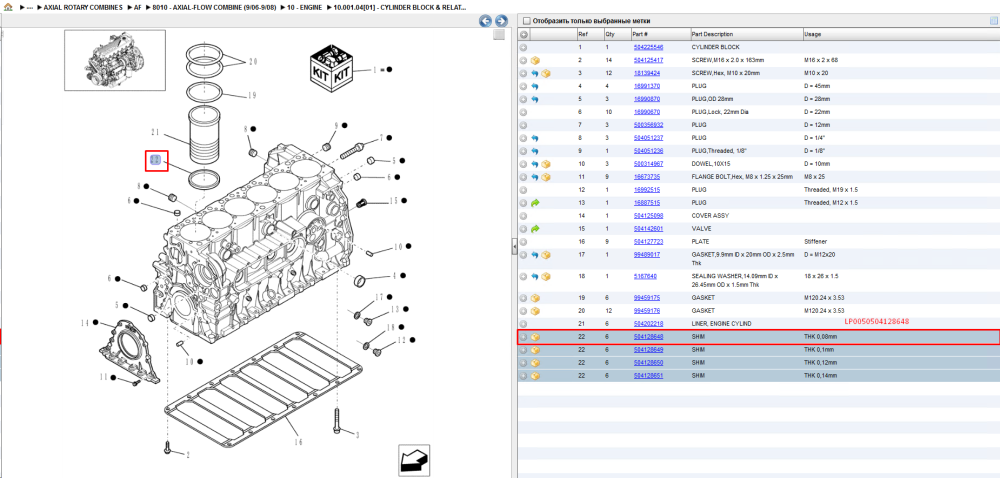1000x478 pixels.
Task: Toggle the show-only-selected-labels checkbox
Action: pos(526,21)
